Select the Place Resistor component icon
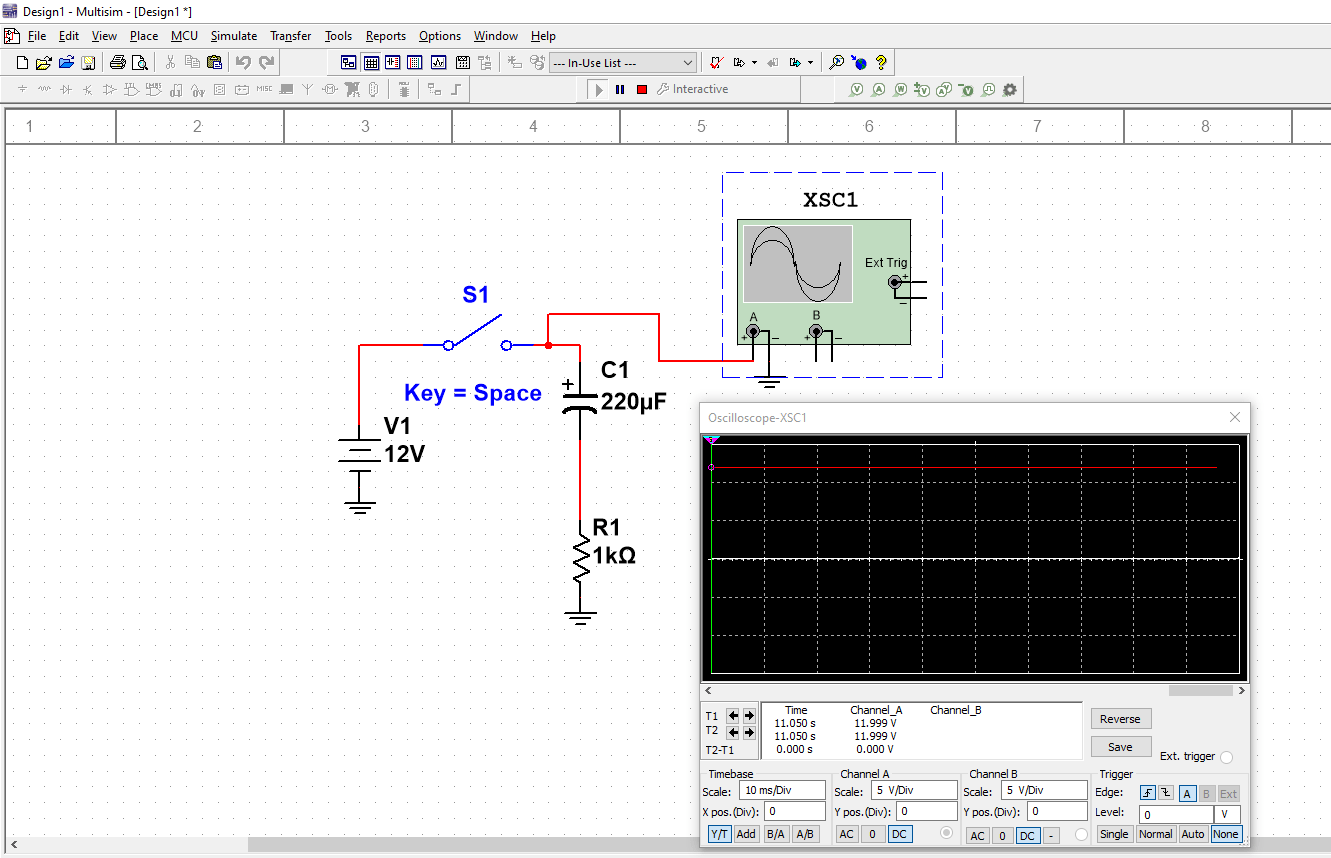This screenshot has height=858, width=1331. coord(43,88)
